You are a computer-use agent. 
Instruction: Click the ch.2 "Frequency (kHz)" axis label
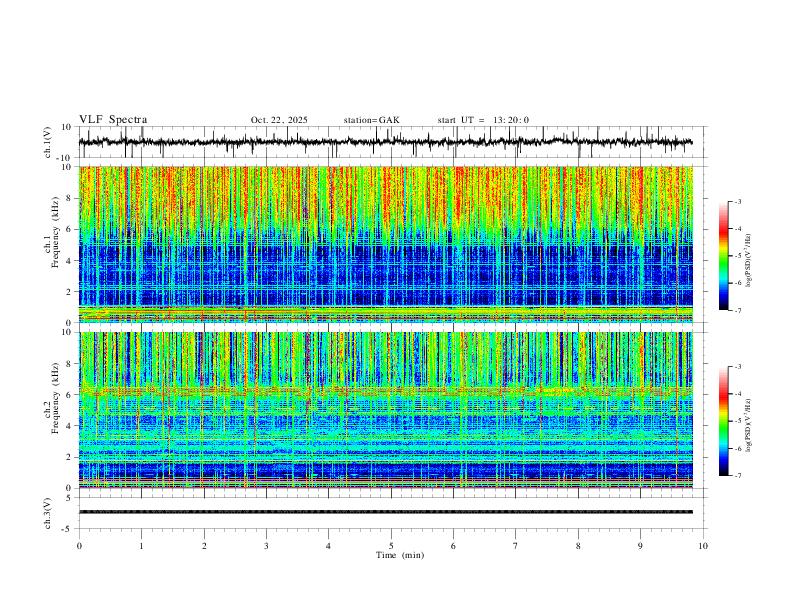tap(56, 397)
